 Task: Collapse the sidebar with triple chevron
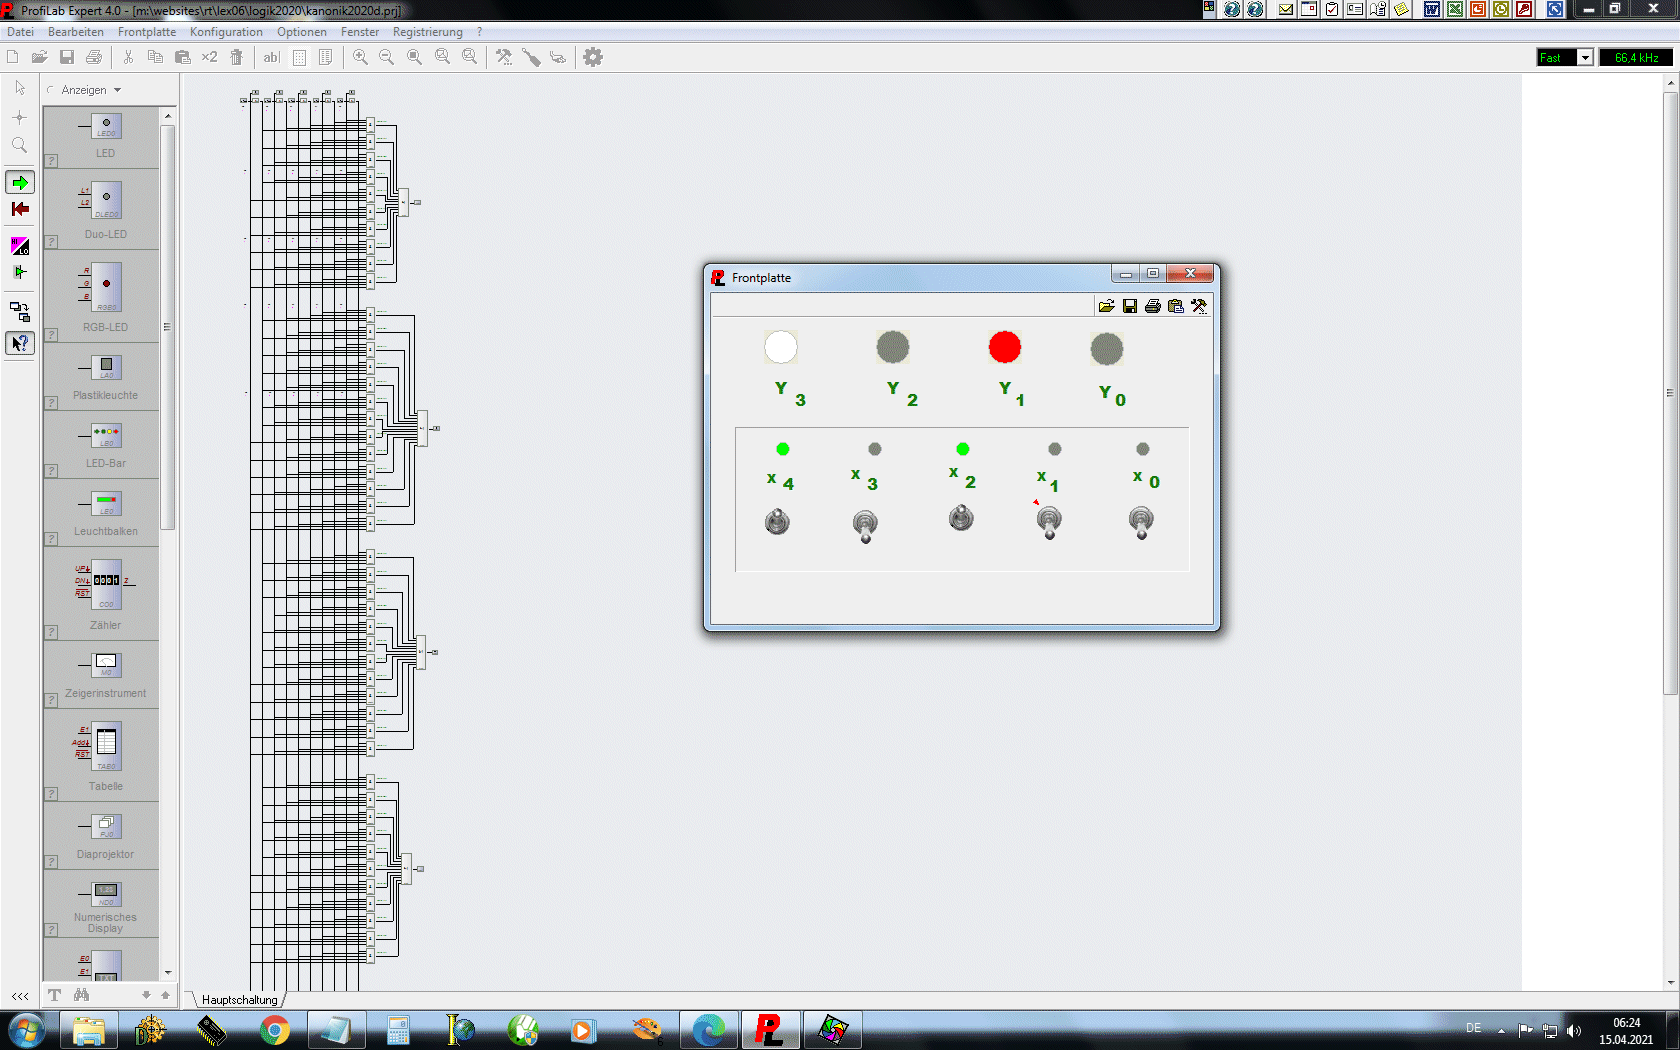[20, 996]
